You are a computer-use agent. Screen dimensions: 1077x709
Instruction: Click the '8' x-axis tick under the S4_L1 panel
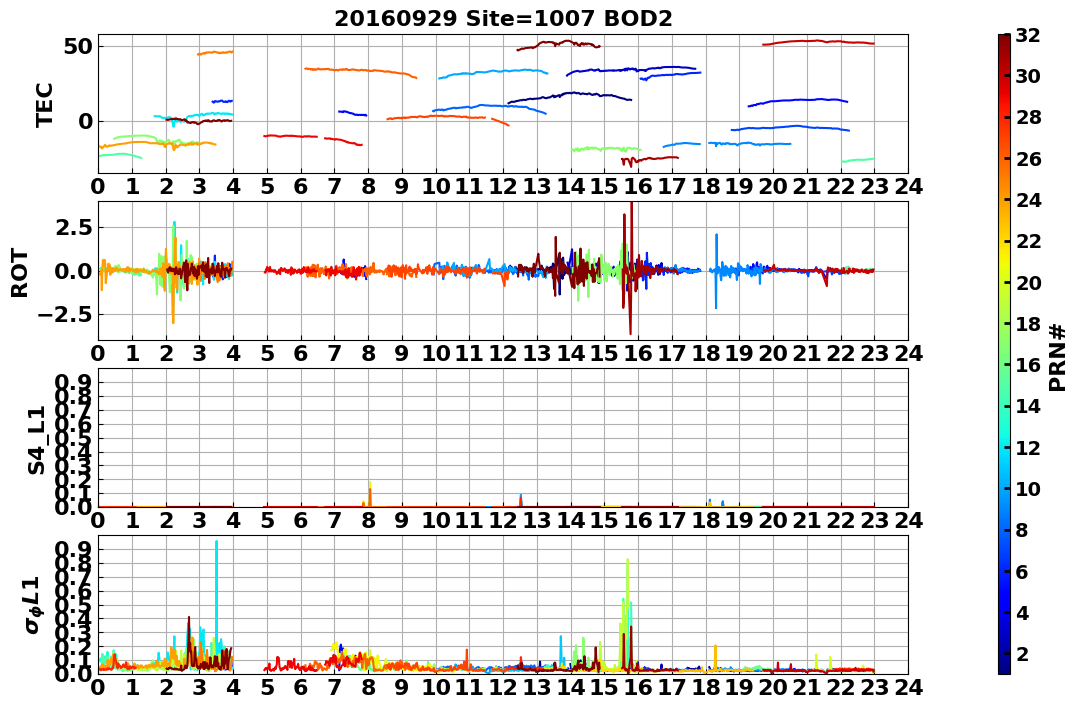(368, 520)
